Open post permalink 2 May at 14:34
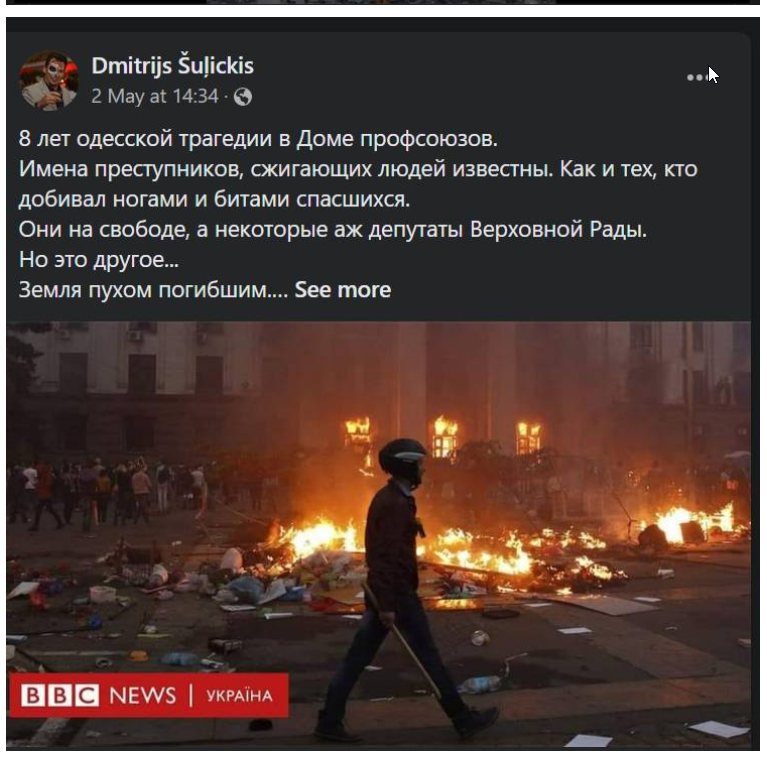The image size is (767, 757). 155,96
